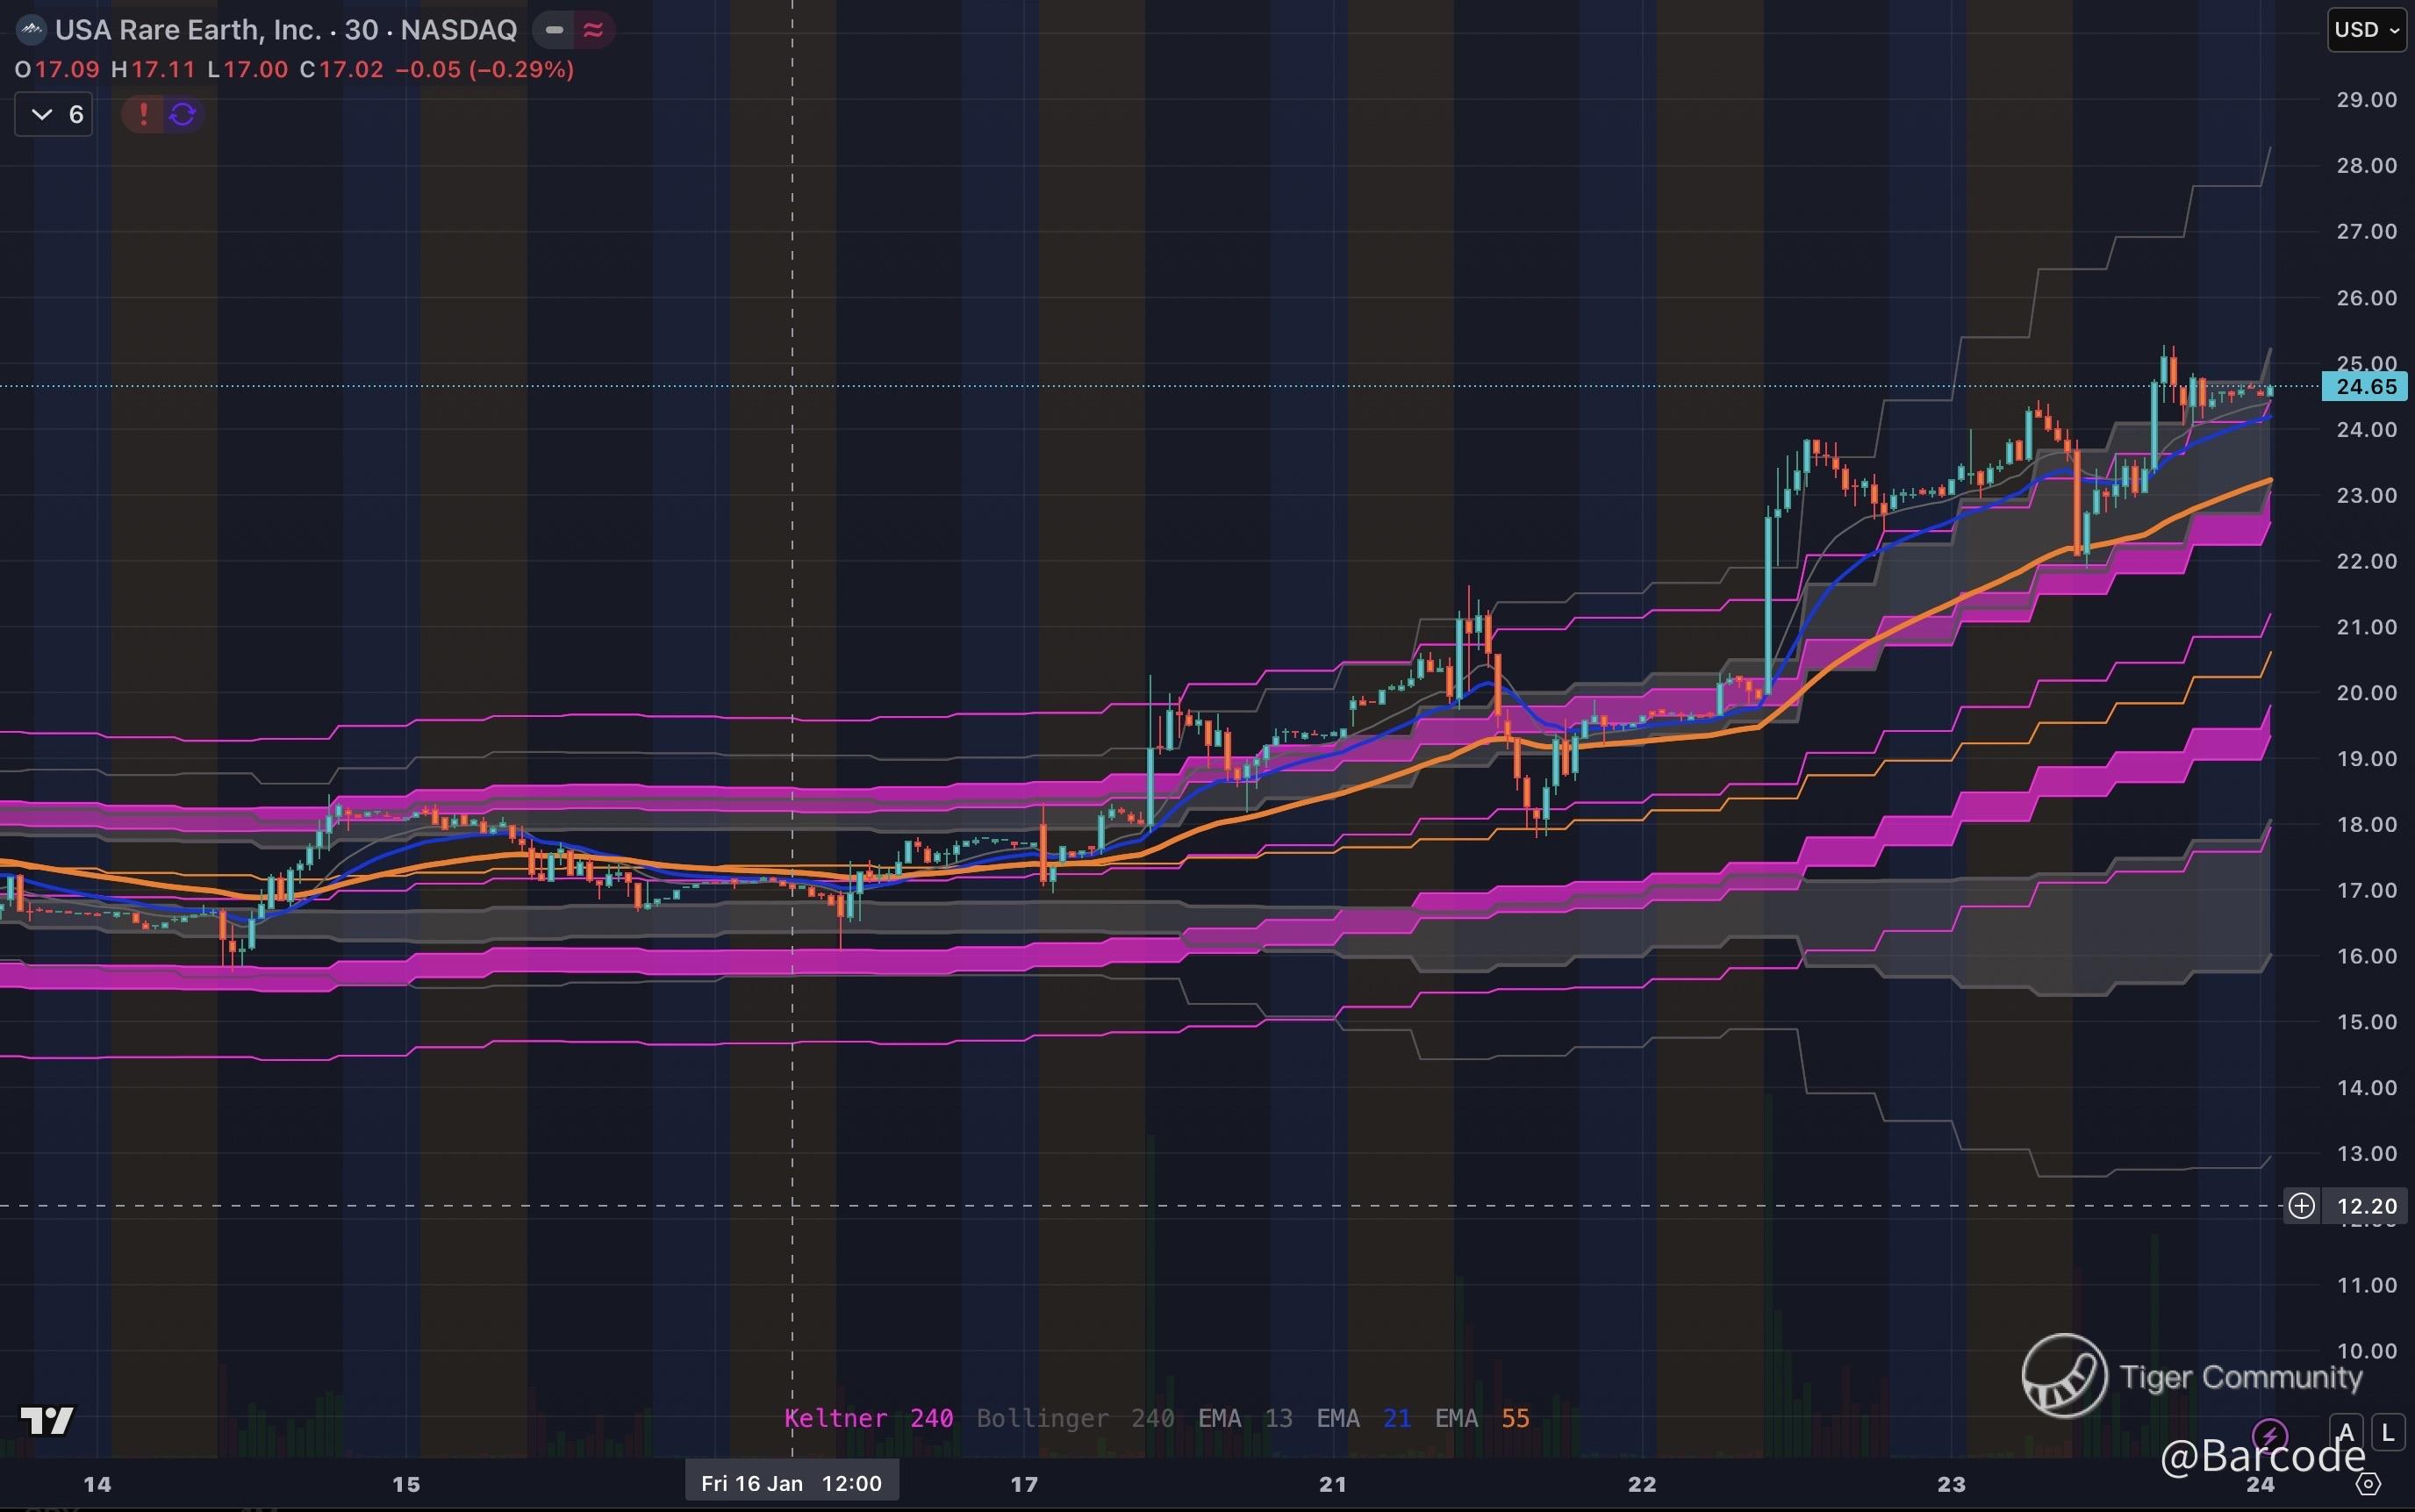Expand the 6 indicators legend chevron
This screenshot has height=1512, width=2415.
point(42,114)
